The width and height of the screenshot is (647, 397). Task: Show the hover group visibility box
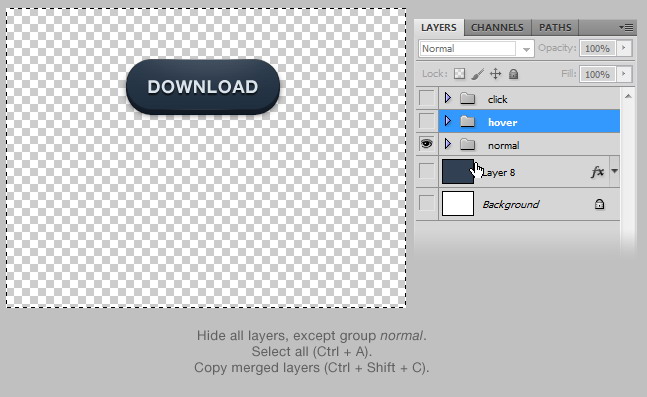point(427,121)
